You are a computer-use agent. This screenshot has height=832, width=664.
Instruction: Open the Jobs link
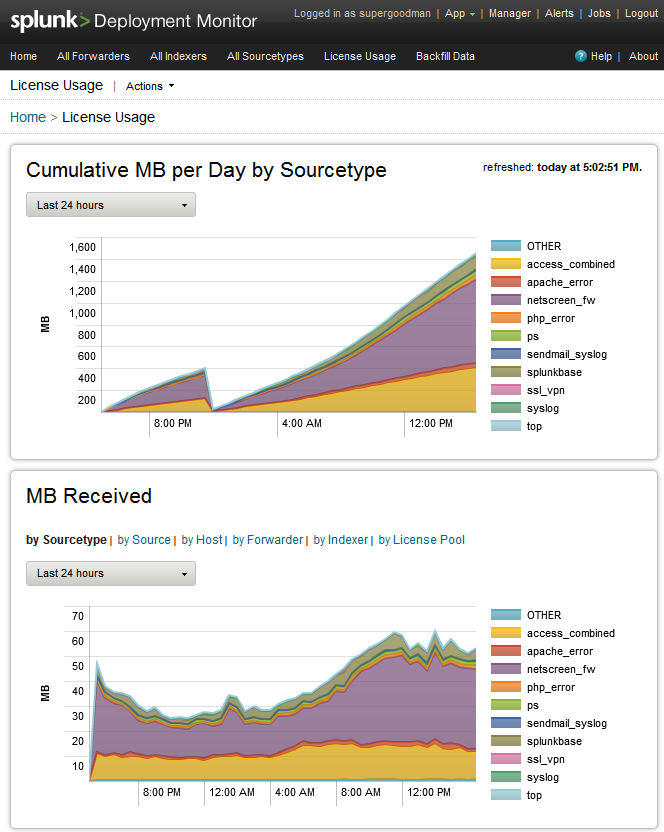(x=599, y=13)
